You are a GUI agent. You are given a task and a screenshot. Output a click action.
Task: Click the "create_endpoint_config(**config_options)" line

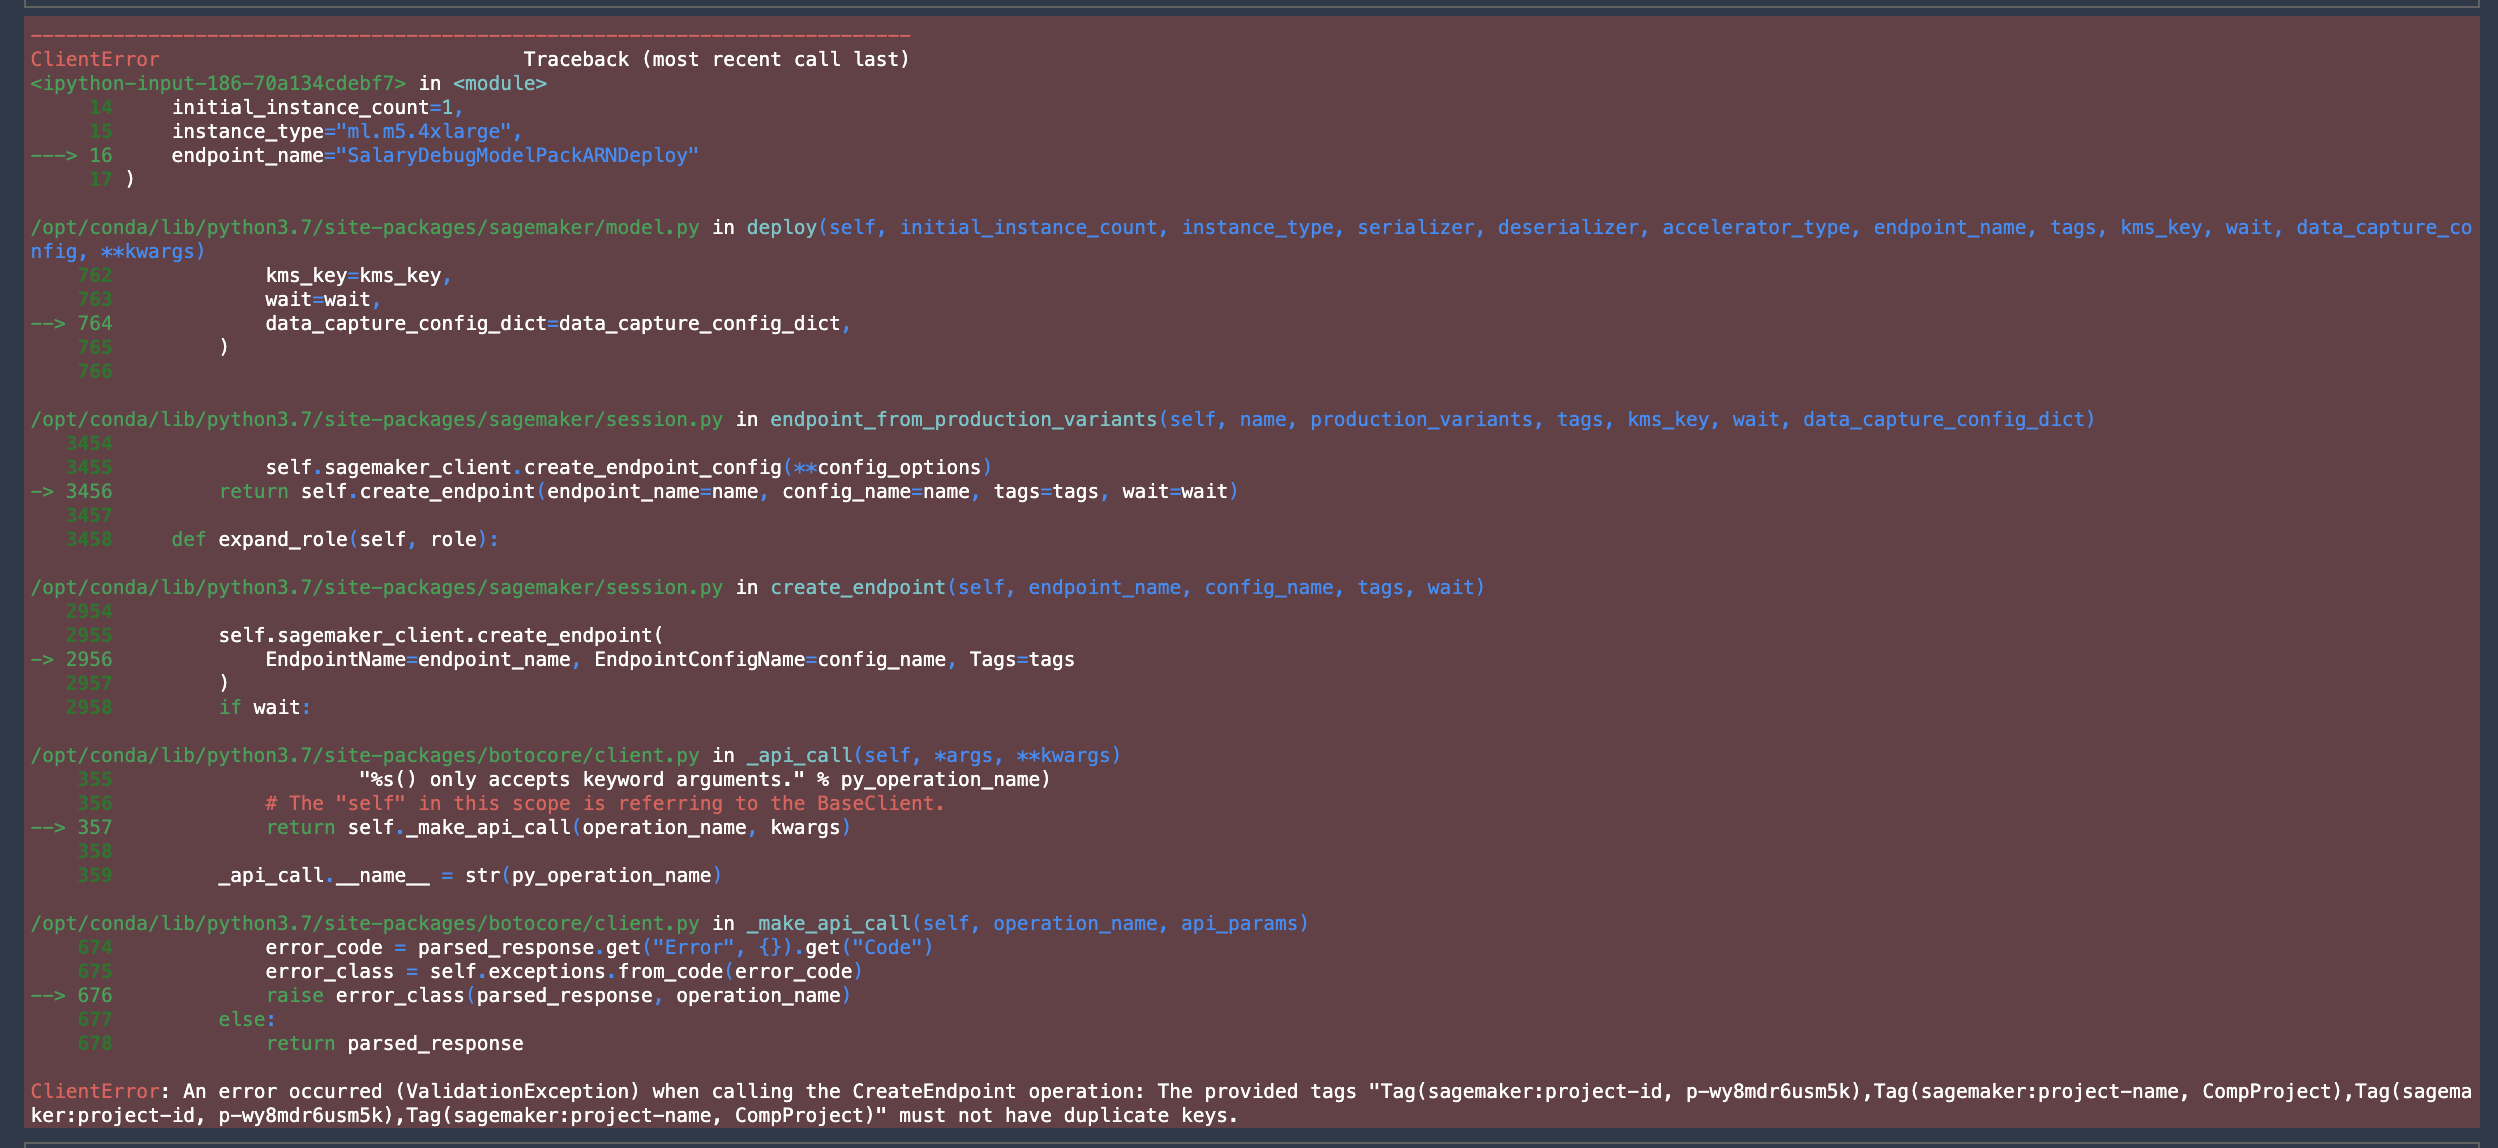click(628, 467)
